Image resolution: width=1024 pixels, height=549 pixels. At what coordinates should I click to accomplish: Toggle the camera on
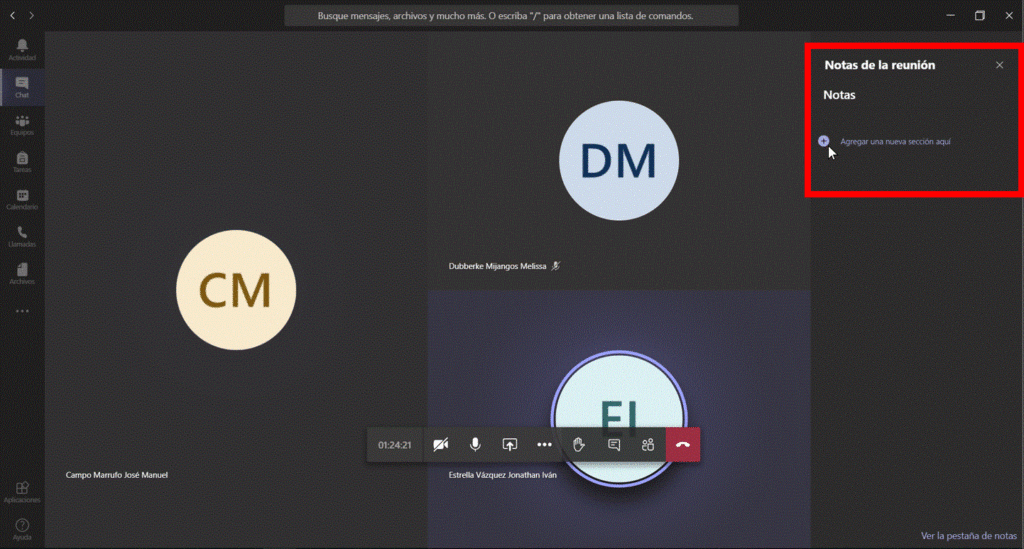440,445
